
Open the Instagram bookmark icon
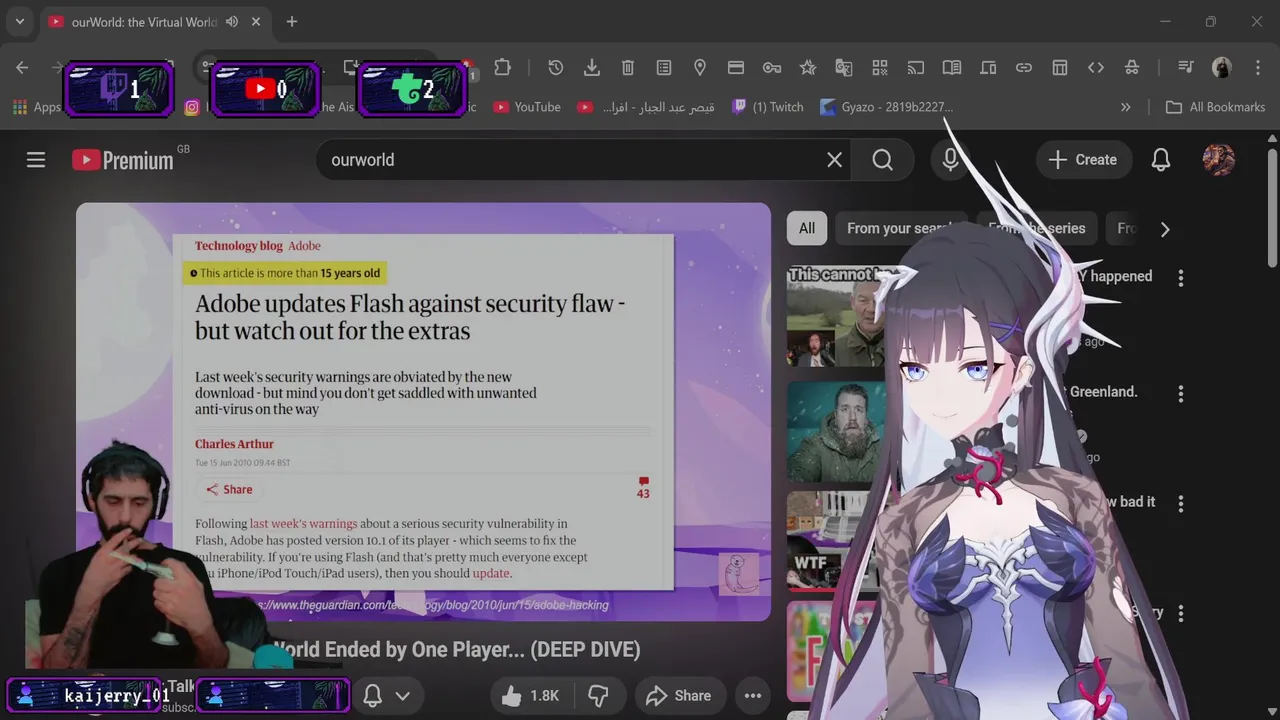(191, 107)
